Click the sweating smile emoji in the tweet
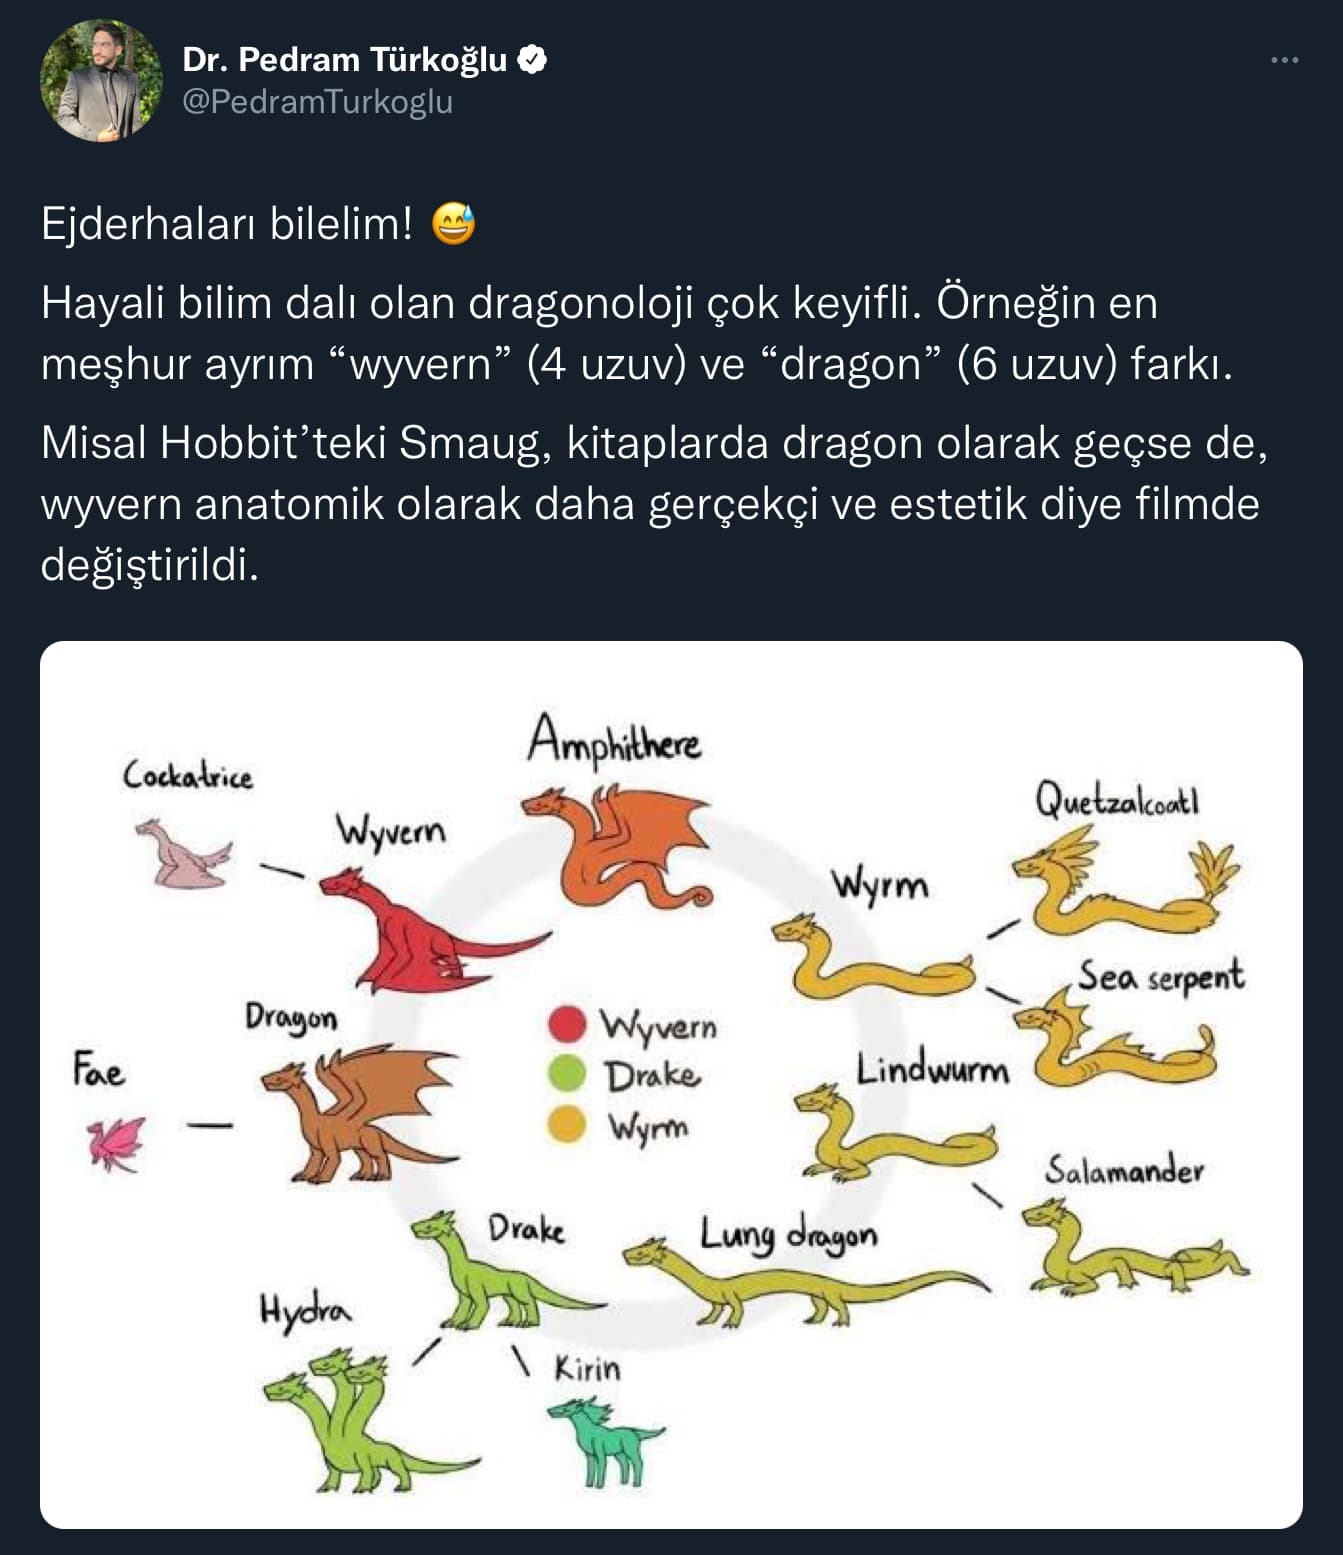 coord(453,224)
